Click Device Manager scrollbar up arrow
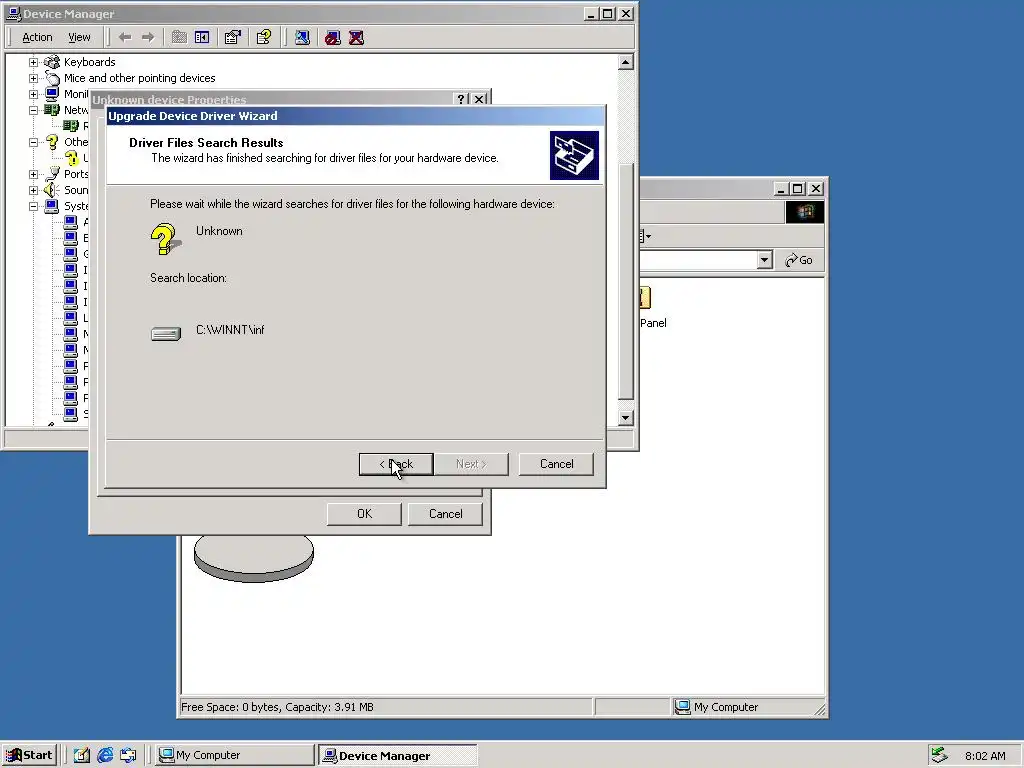1024x768 pixels. [x=626, y=63]
